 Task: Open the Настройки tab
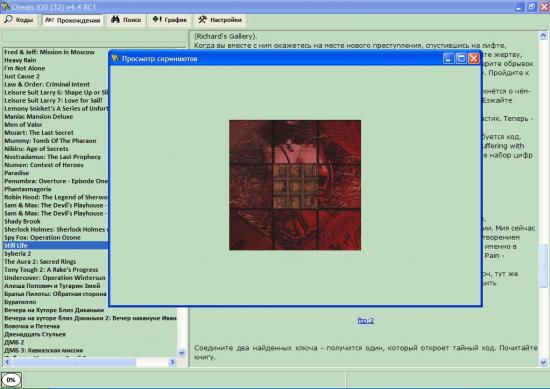(220, 20)
